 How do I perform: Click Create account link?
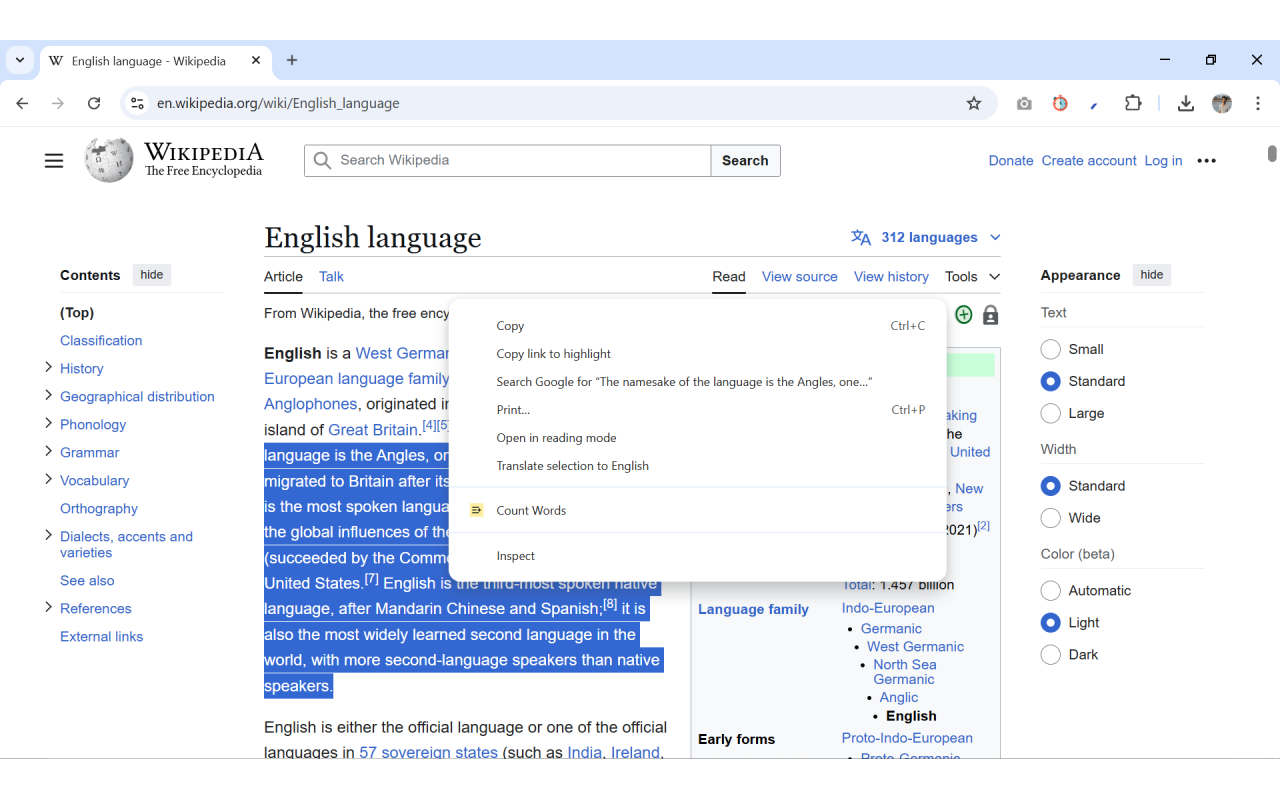pos(1089,160)
